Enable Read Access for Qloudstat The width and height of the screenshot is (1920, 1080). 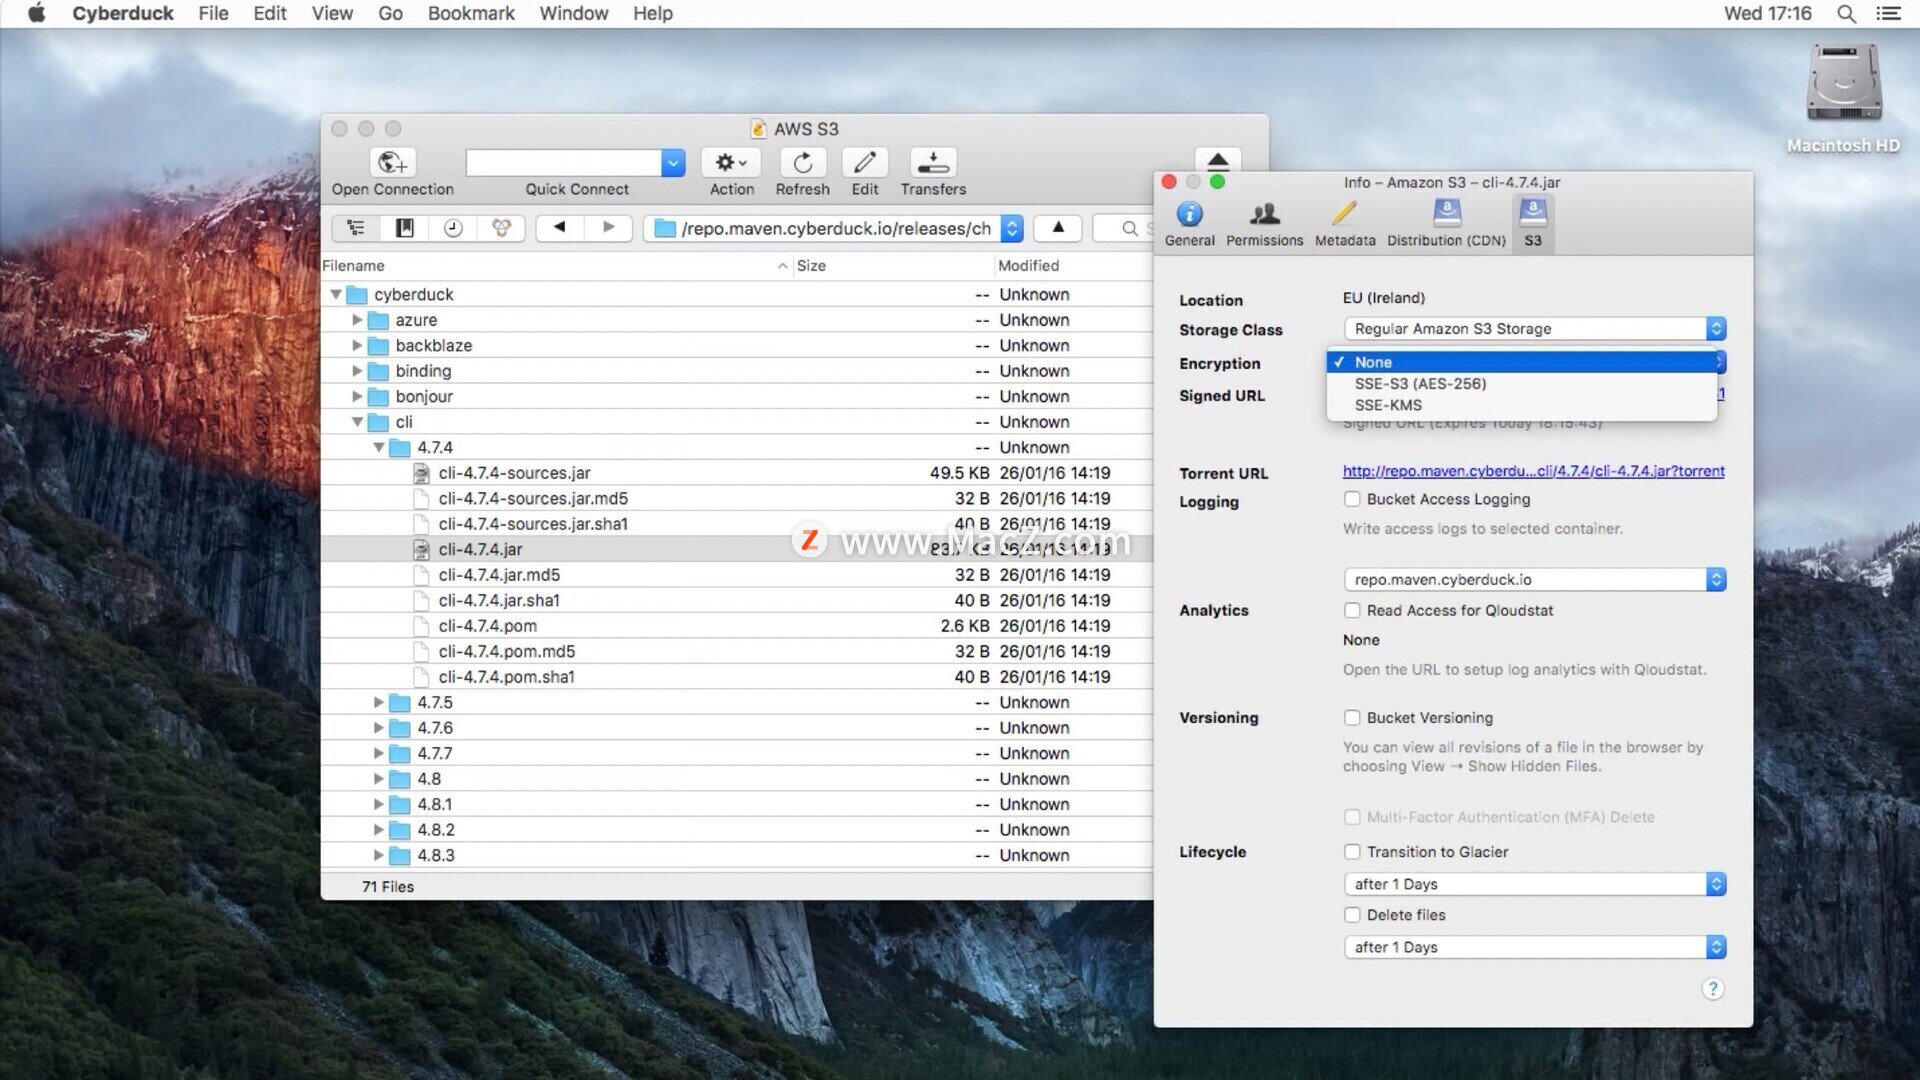coord(1352,610)
